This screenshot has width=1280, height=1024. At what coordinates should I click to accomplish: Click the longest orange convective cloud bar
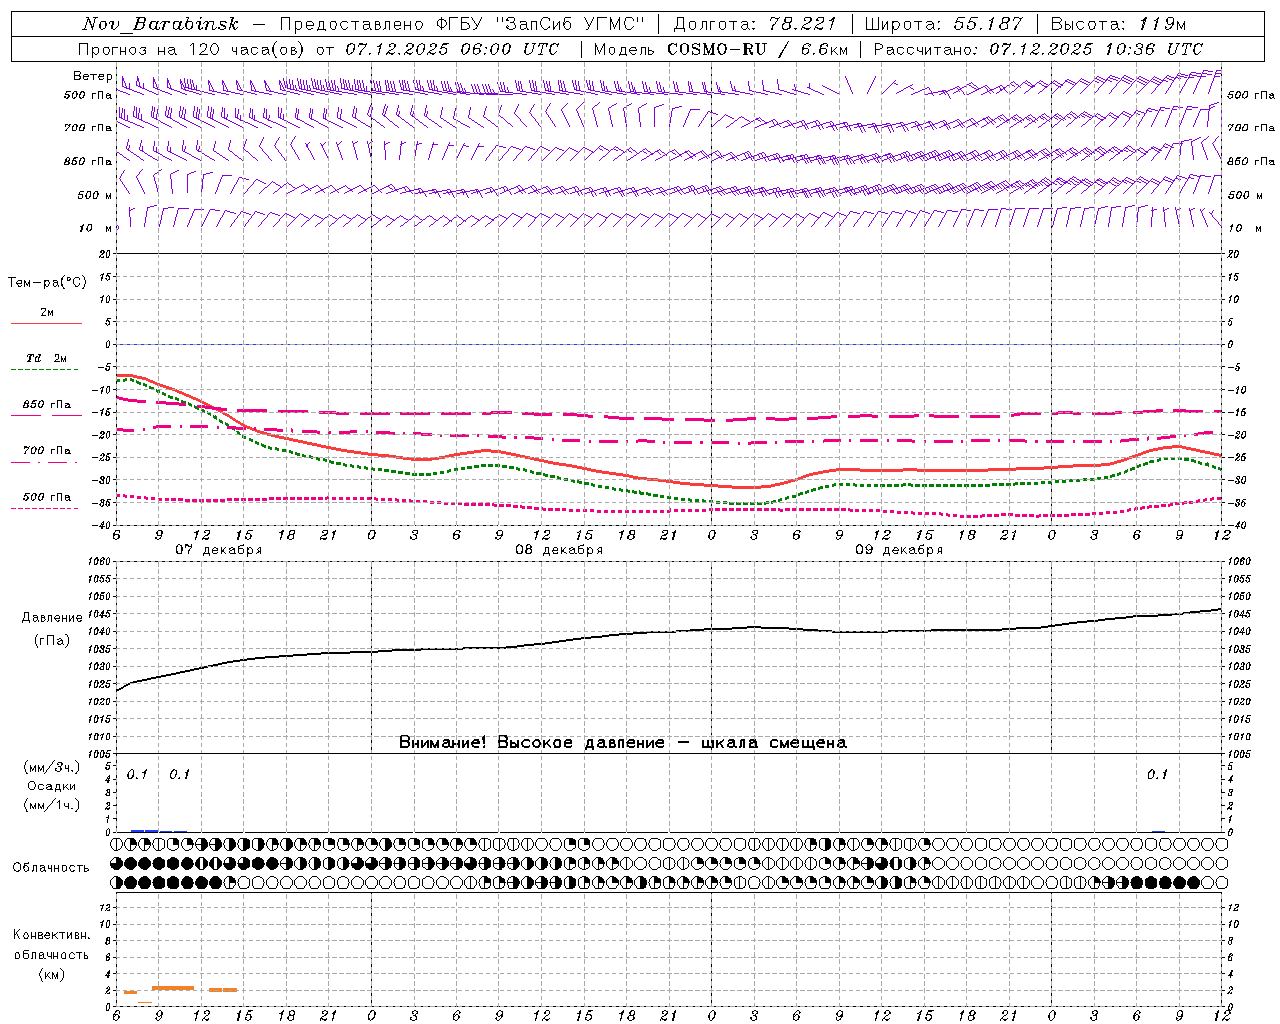point(173,988)
